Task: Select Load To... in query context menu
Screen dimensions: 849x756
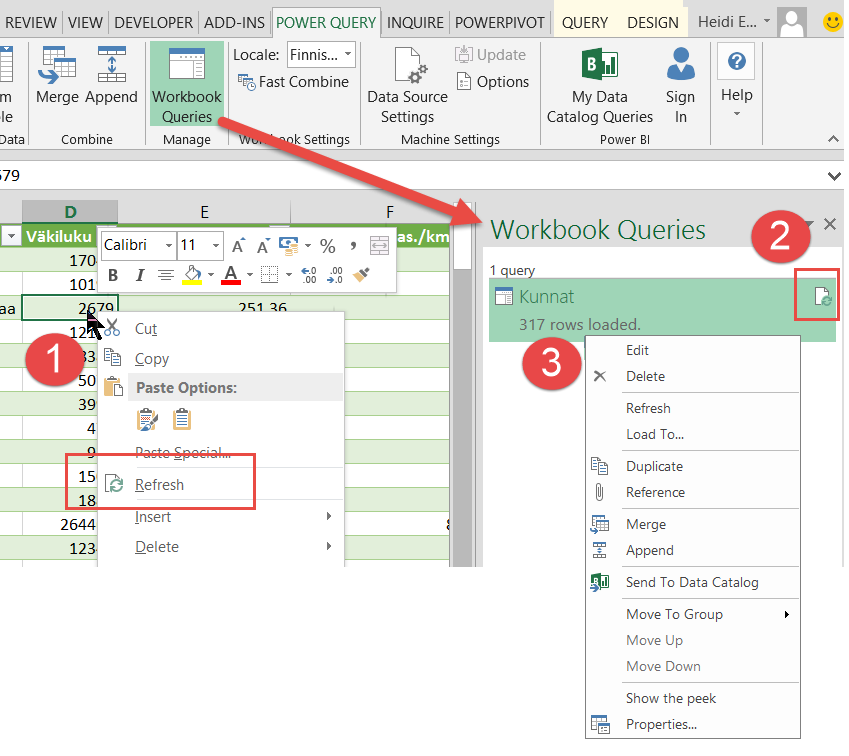Action: pos(654,434)
